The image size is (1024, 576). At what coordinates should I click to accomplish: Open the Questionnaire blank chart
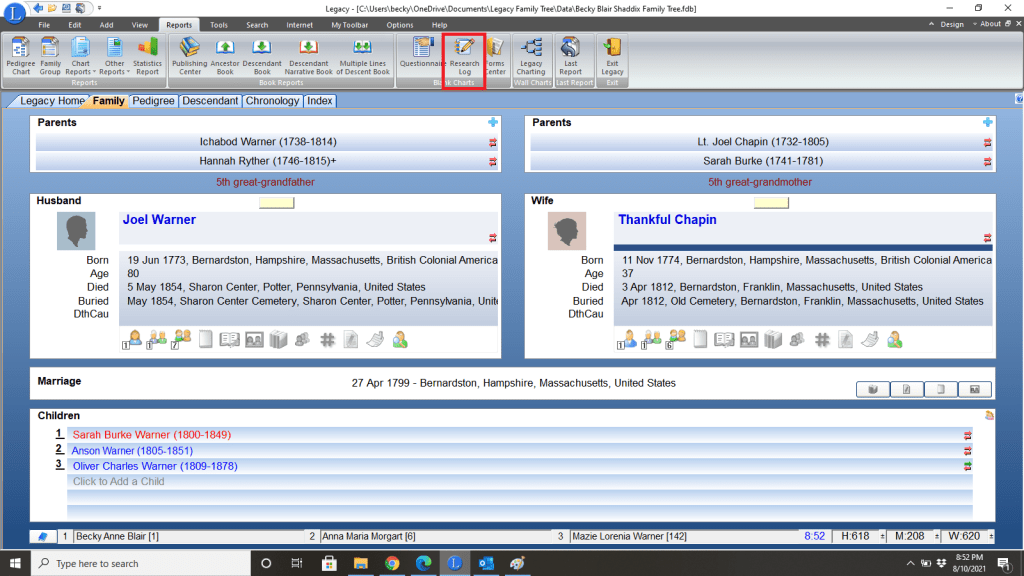422,59
